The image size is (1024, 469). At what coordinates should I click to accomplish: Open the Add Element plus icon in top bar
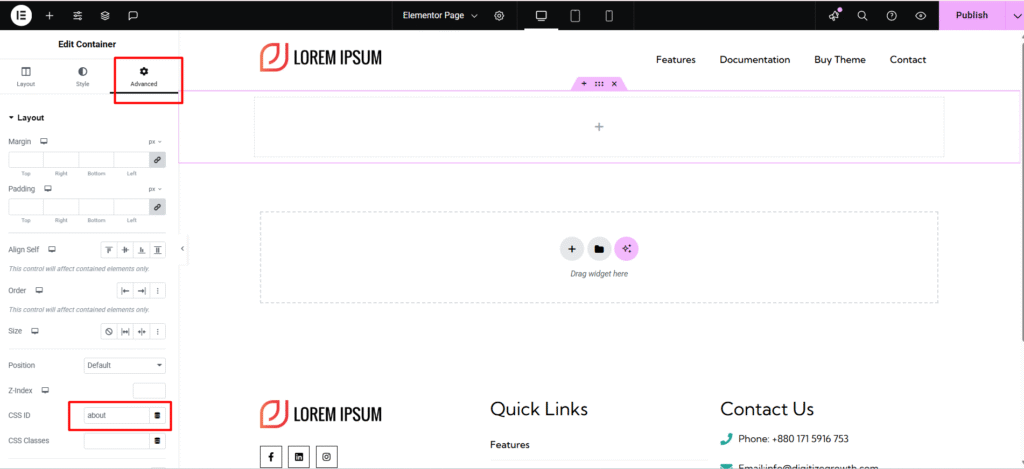click(49, 16)
